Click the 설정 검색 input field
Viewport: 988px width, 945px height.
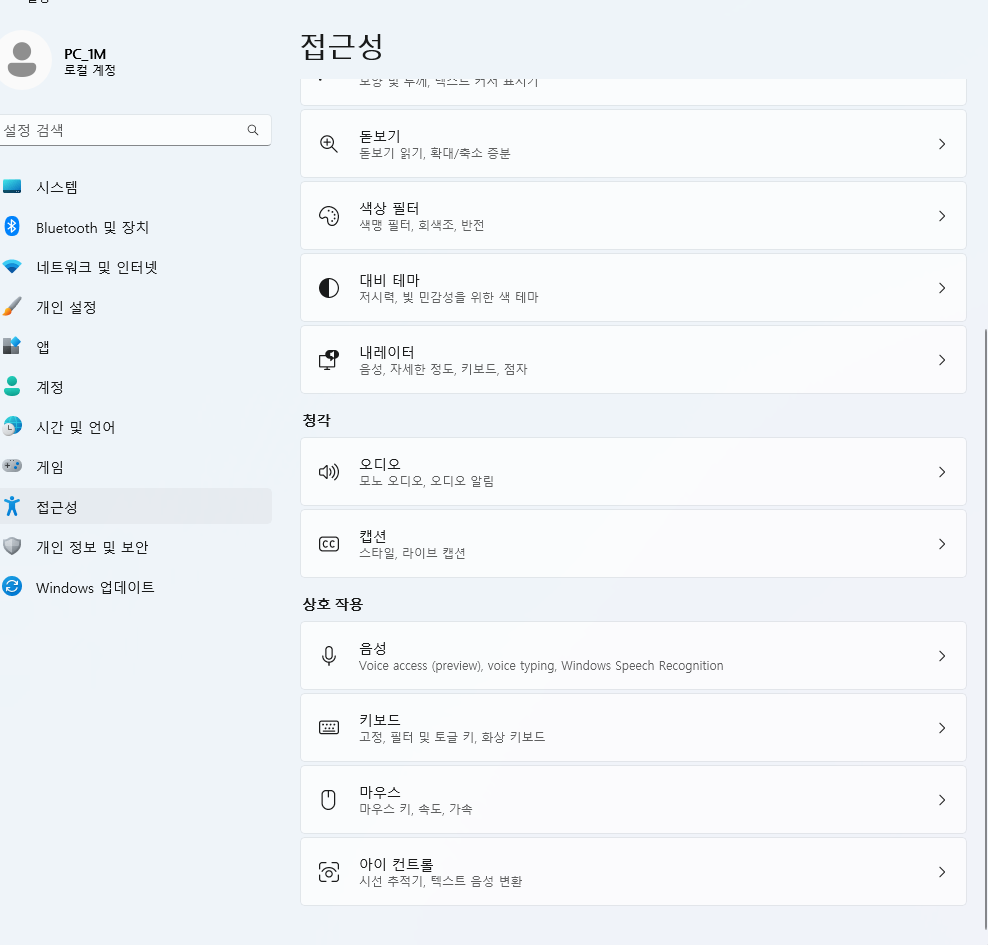134,130
